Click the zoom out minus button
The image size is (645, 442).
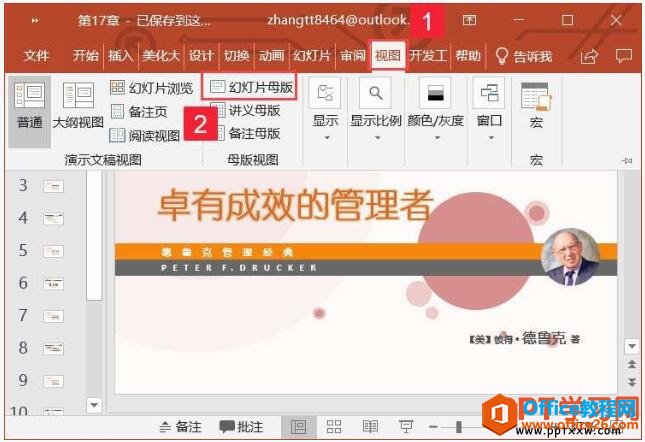click(x=433, y=427)
